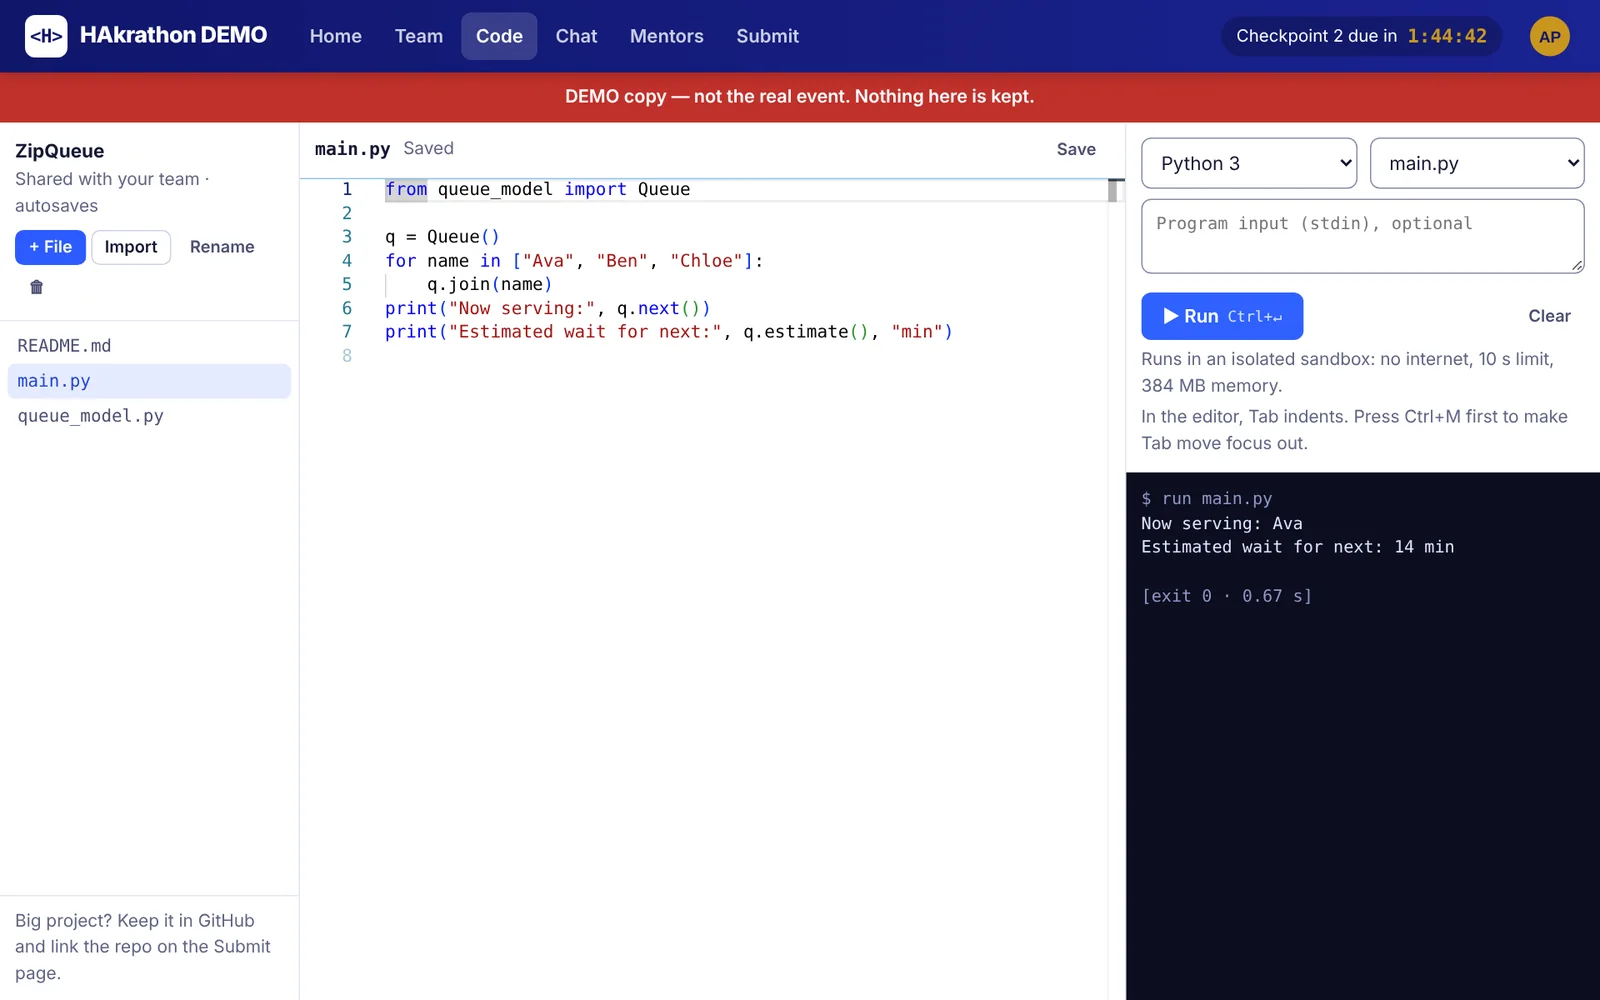Switch to the Chat tab
The image size is (1600, 1000).
coord(576,36)
